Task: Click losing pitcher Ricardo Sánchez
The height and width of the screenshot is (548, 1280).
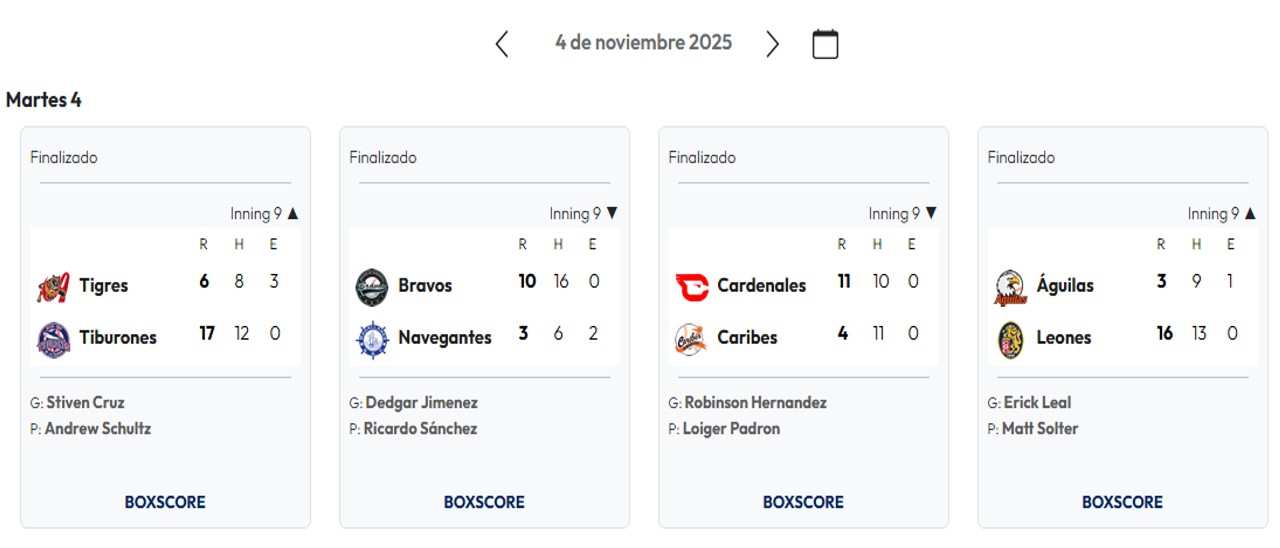Action: pyautogui.click(x=420, y=429)
